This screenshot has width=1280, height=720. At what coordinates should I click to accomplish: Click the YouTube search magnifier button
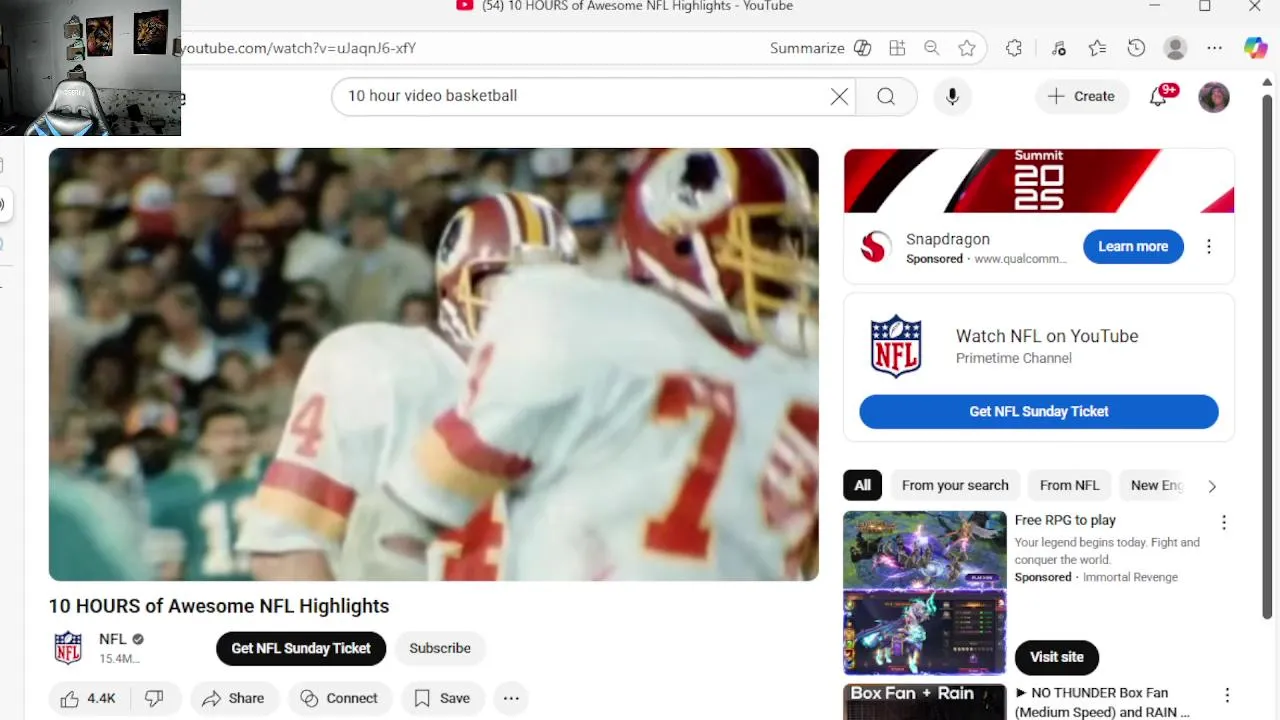click(886, 97)
